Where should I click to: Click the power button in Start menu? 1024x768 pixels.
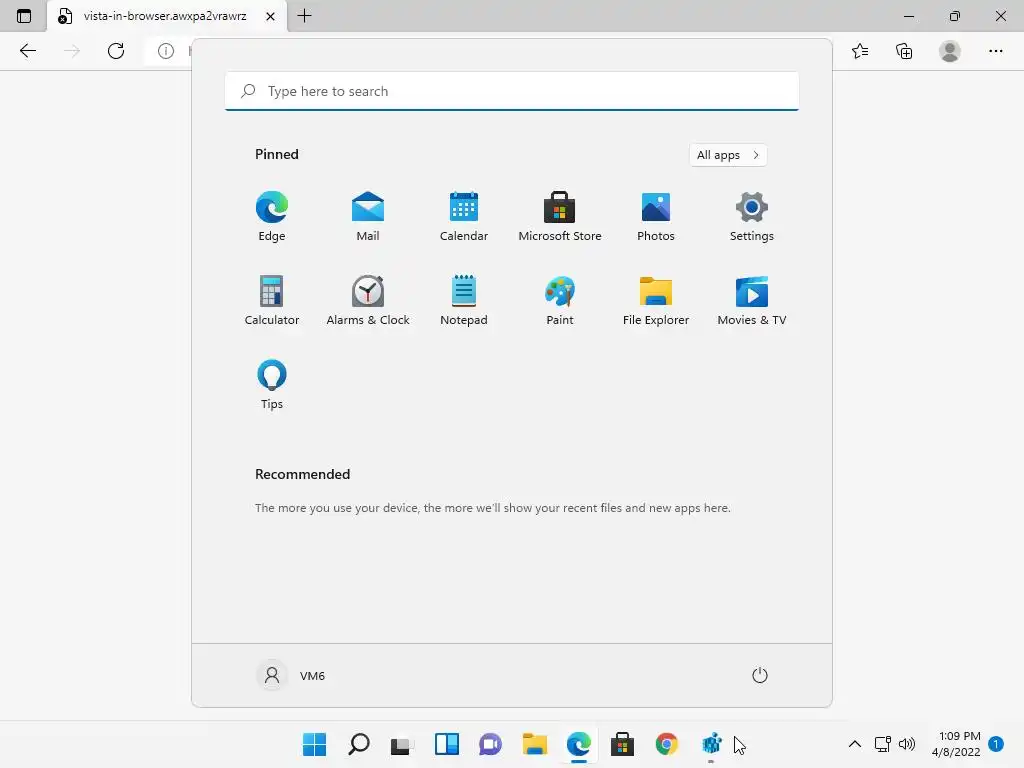pyautogui.click(x=760, y=675)
